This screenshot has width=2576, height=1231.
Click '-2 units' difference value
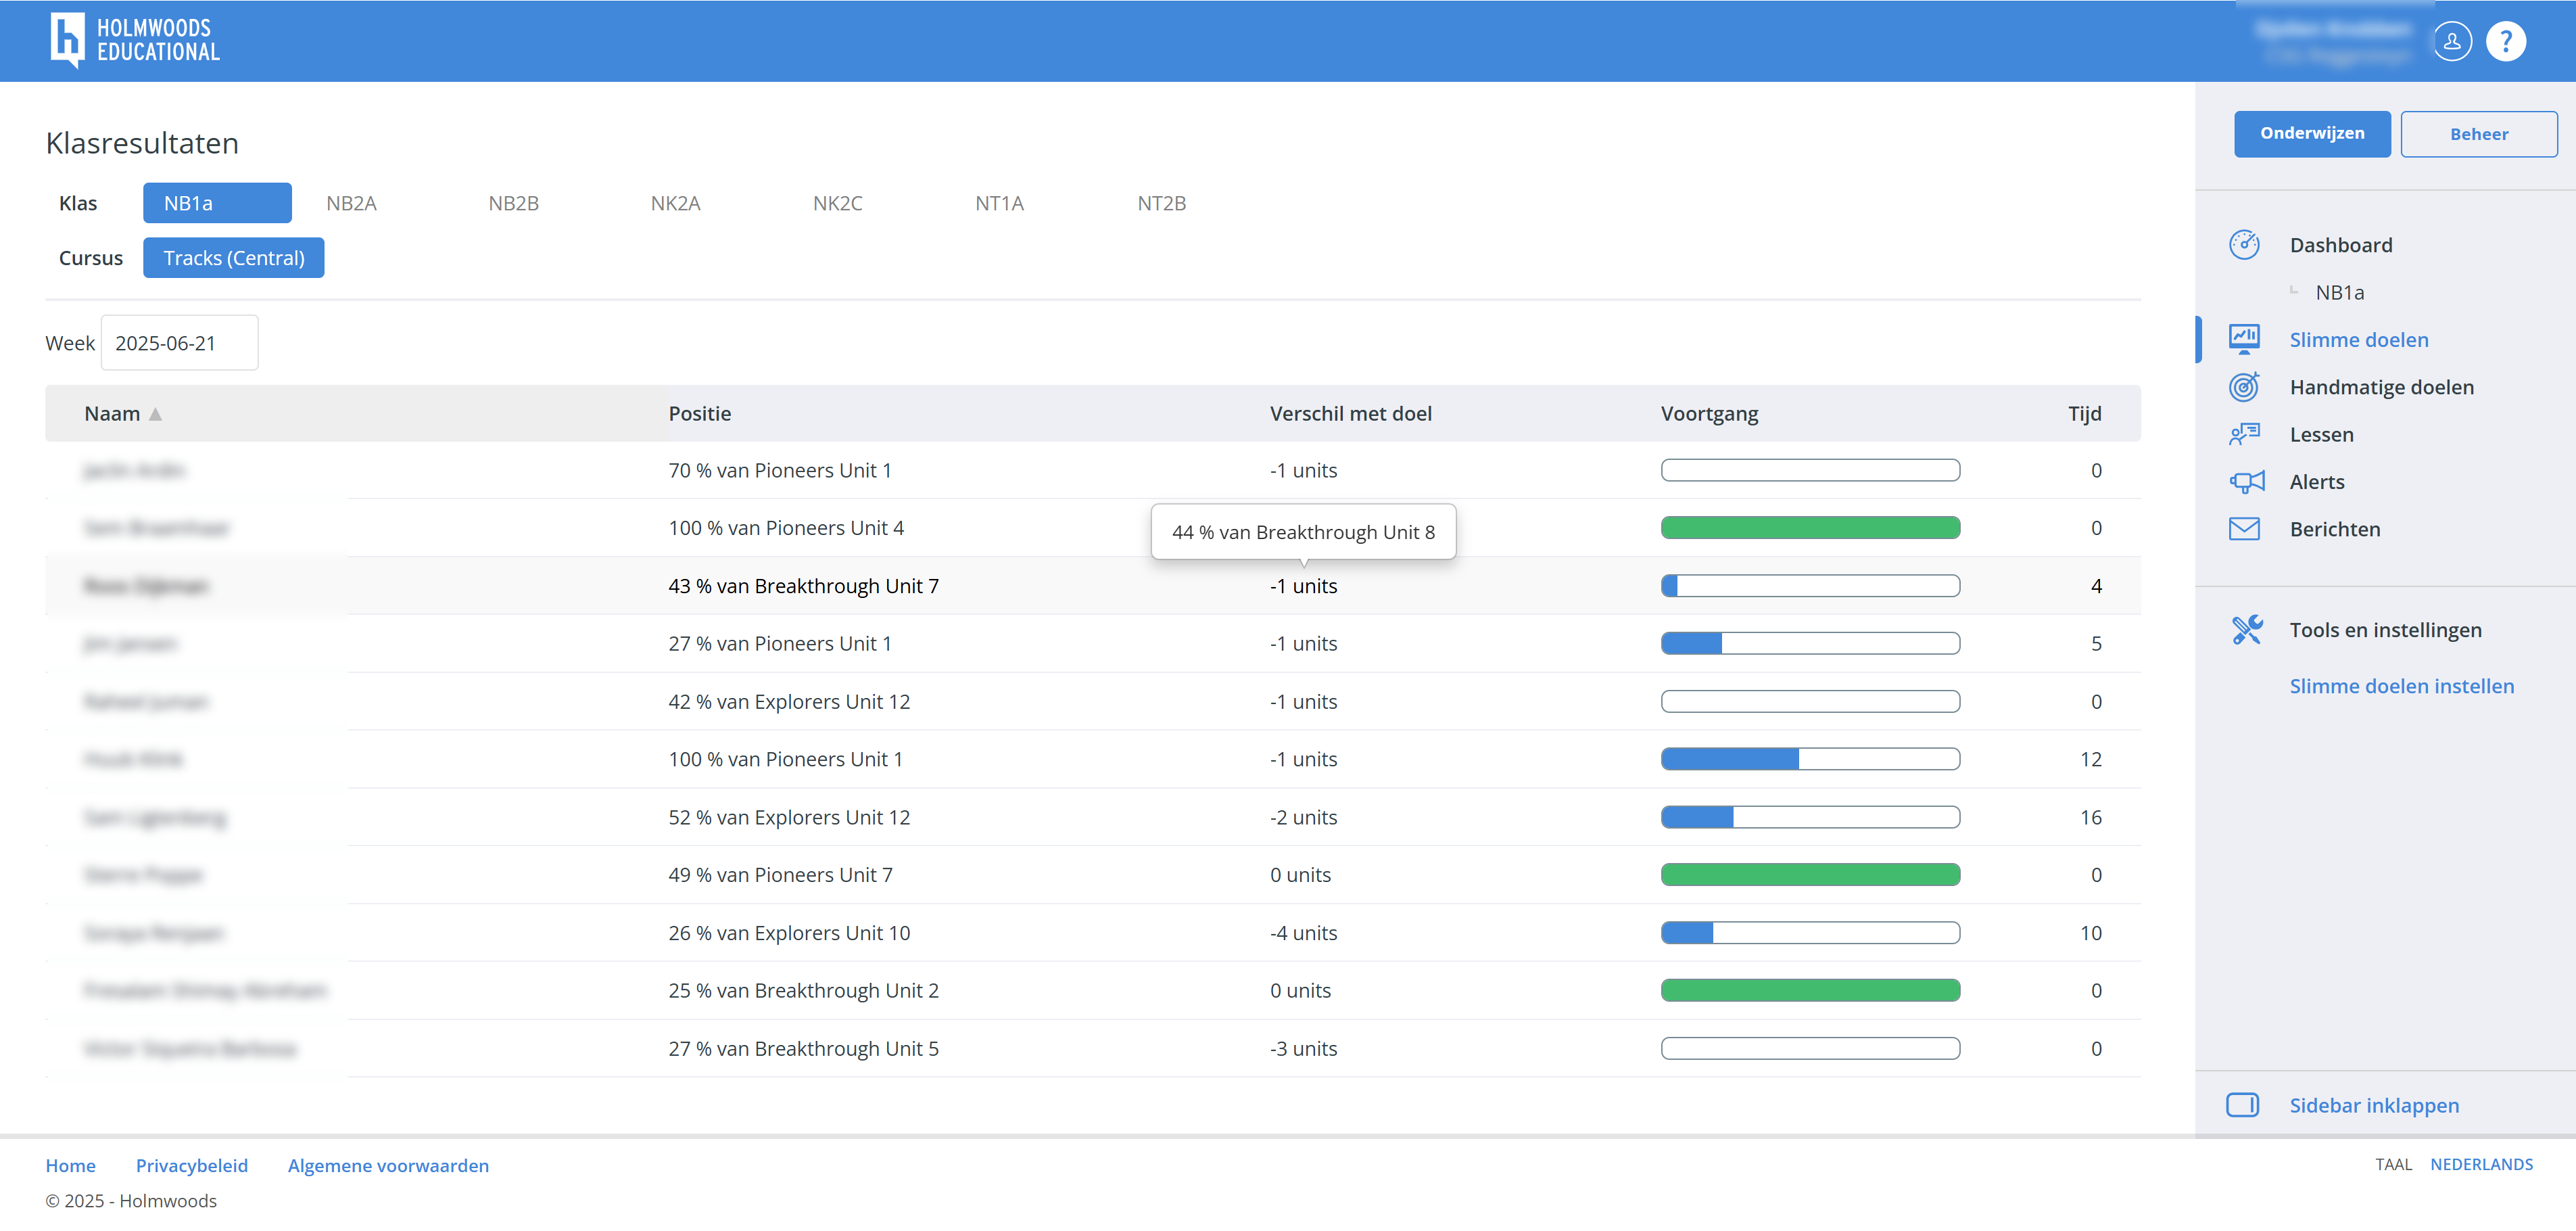point(1303,817)
